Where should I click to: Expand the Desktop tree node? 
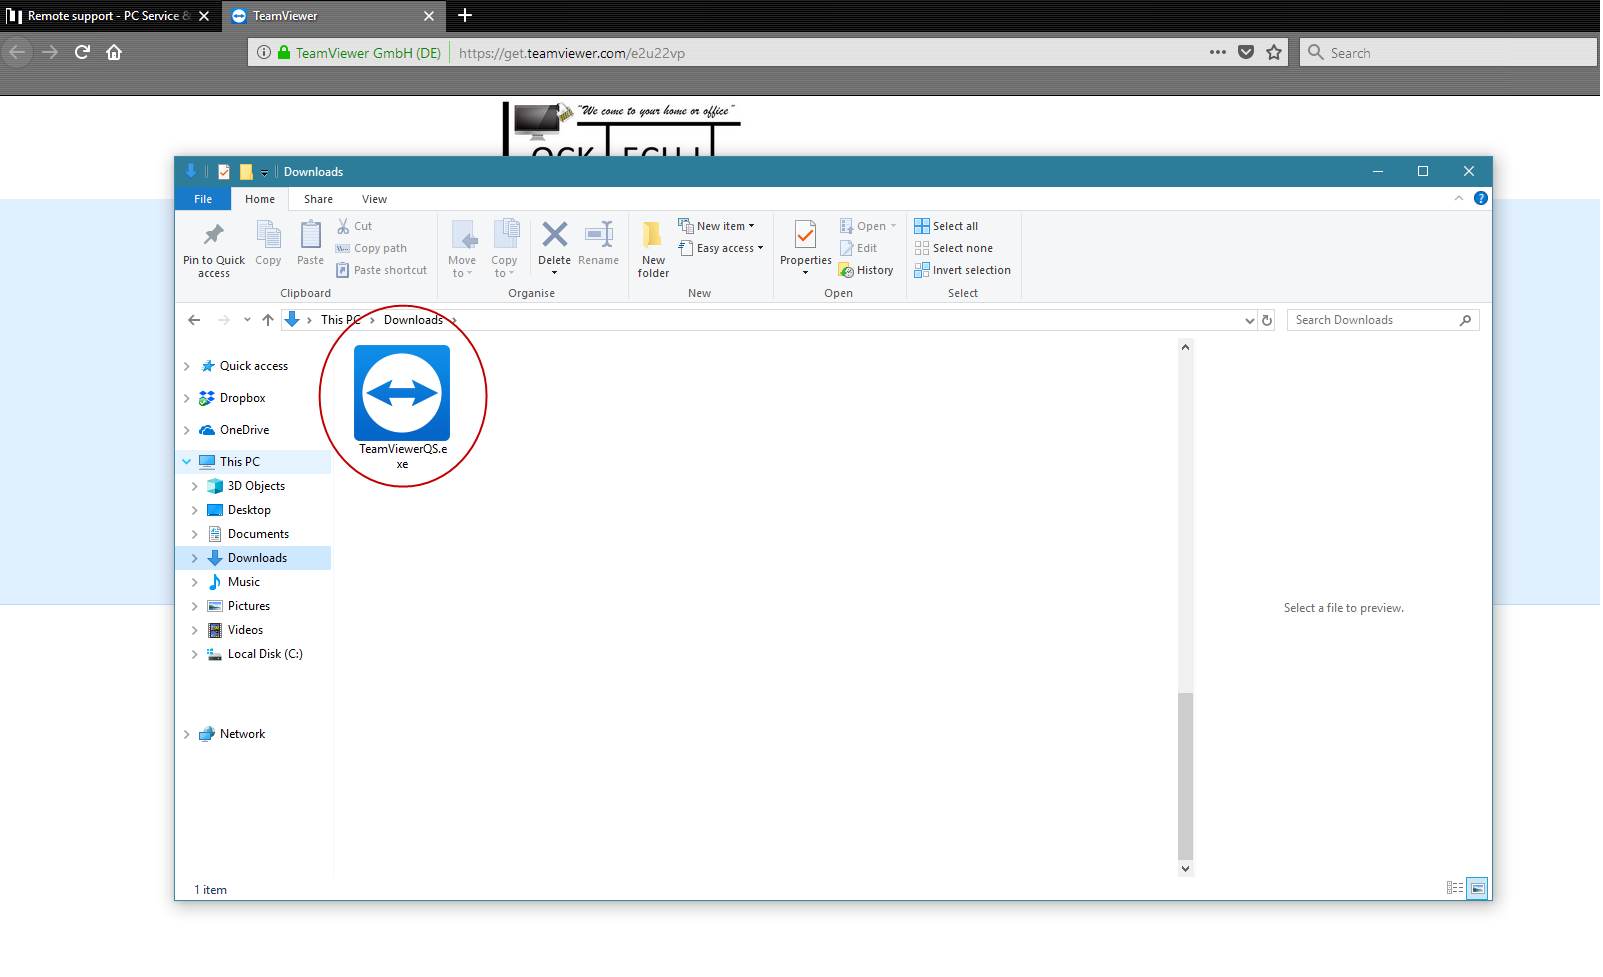coord(195,510)
